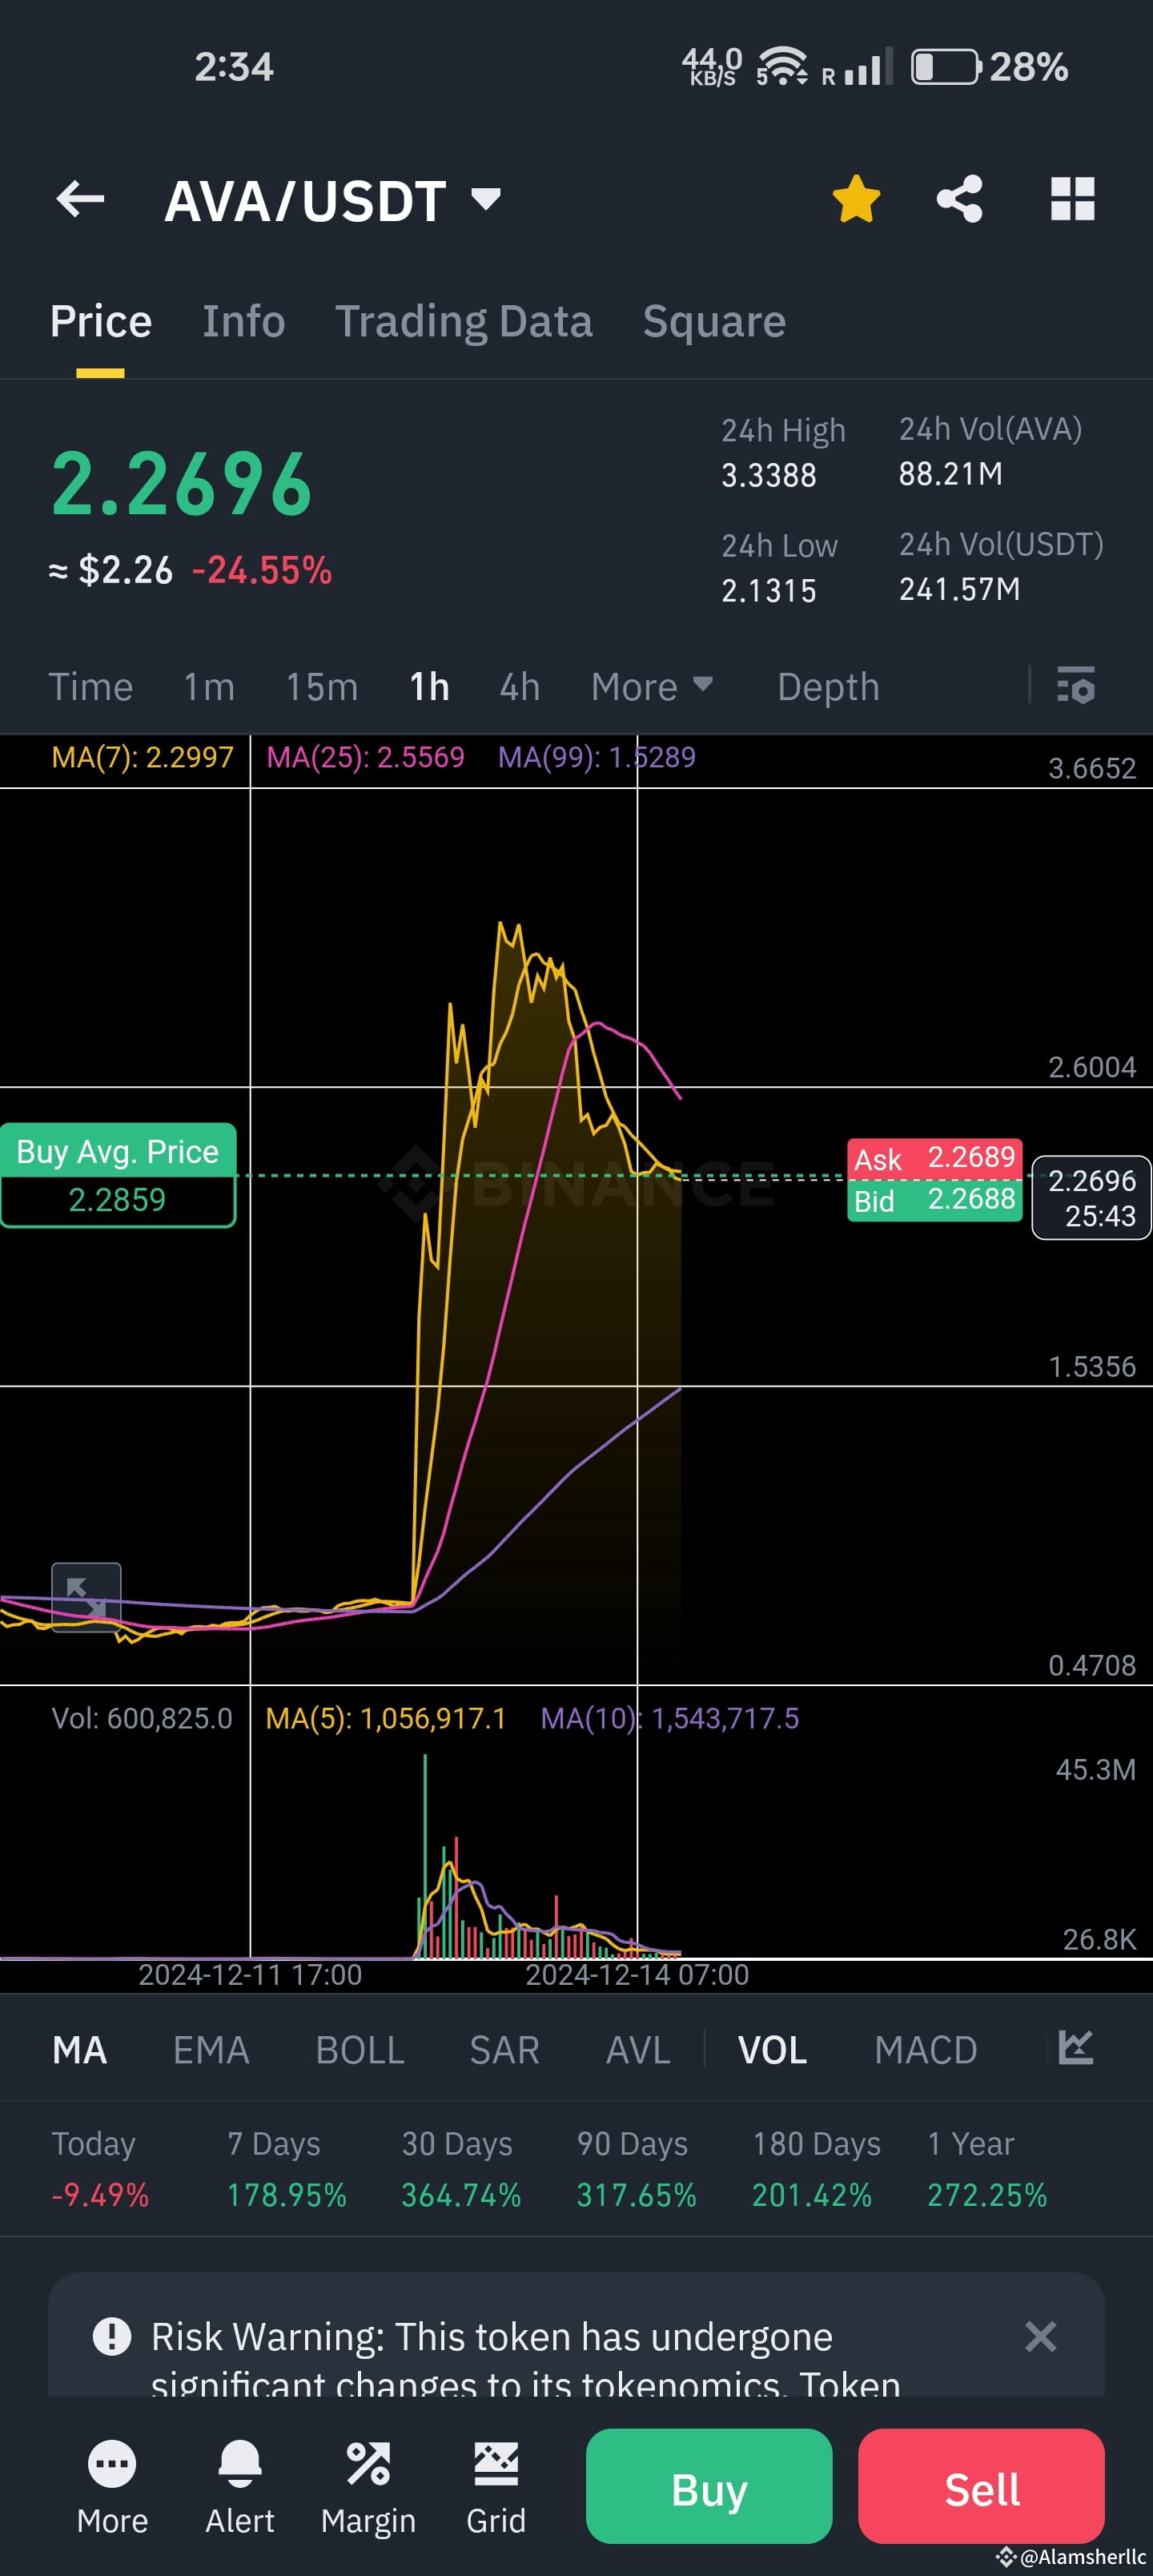Tap the share icon
Image resolution: width=1153 pixels, height=2576 pixels.
959,199
